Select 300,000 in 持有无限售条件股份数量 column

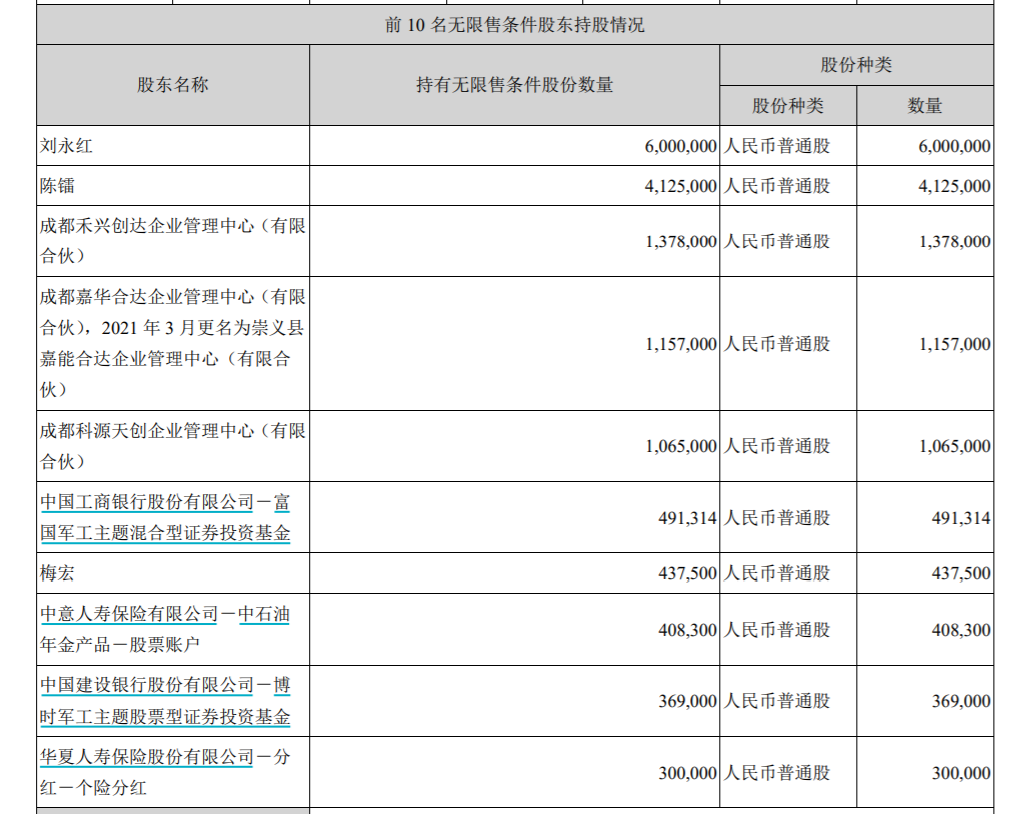click(687, 773)
